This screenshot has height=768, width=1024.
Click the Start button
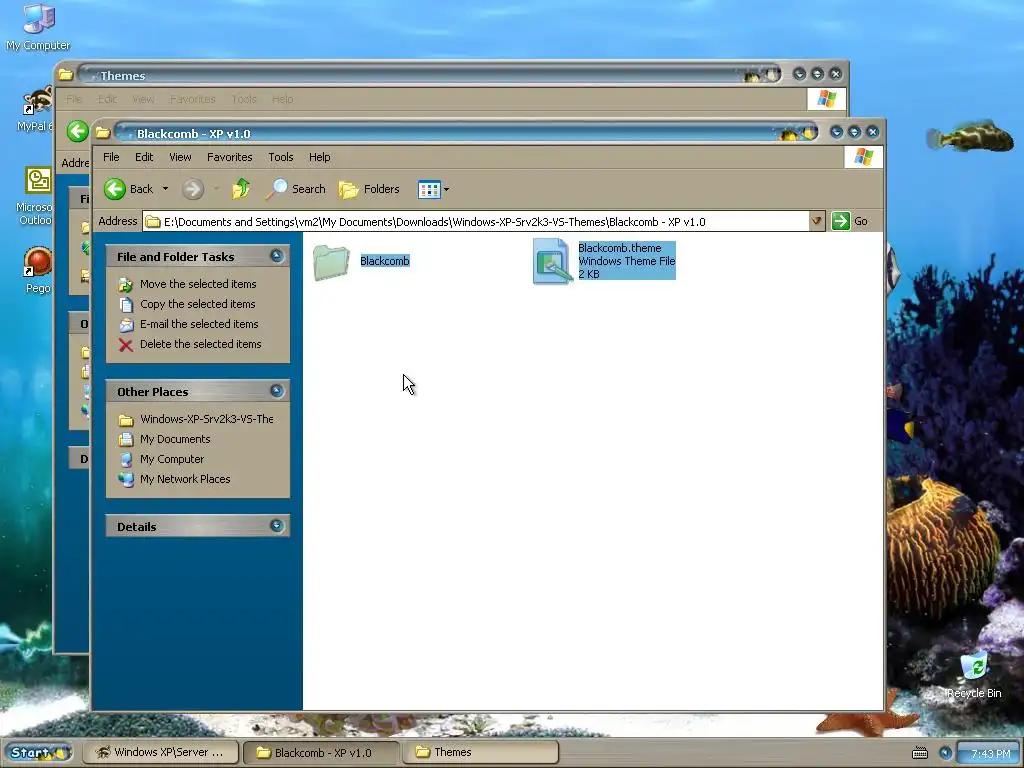pyautogui.click(x=37, y=752)
